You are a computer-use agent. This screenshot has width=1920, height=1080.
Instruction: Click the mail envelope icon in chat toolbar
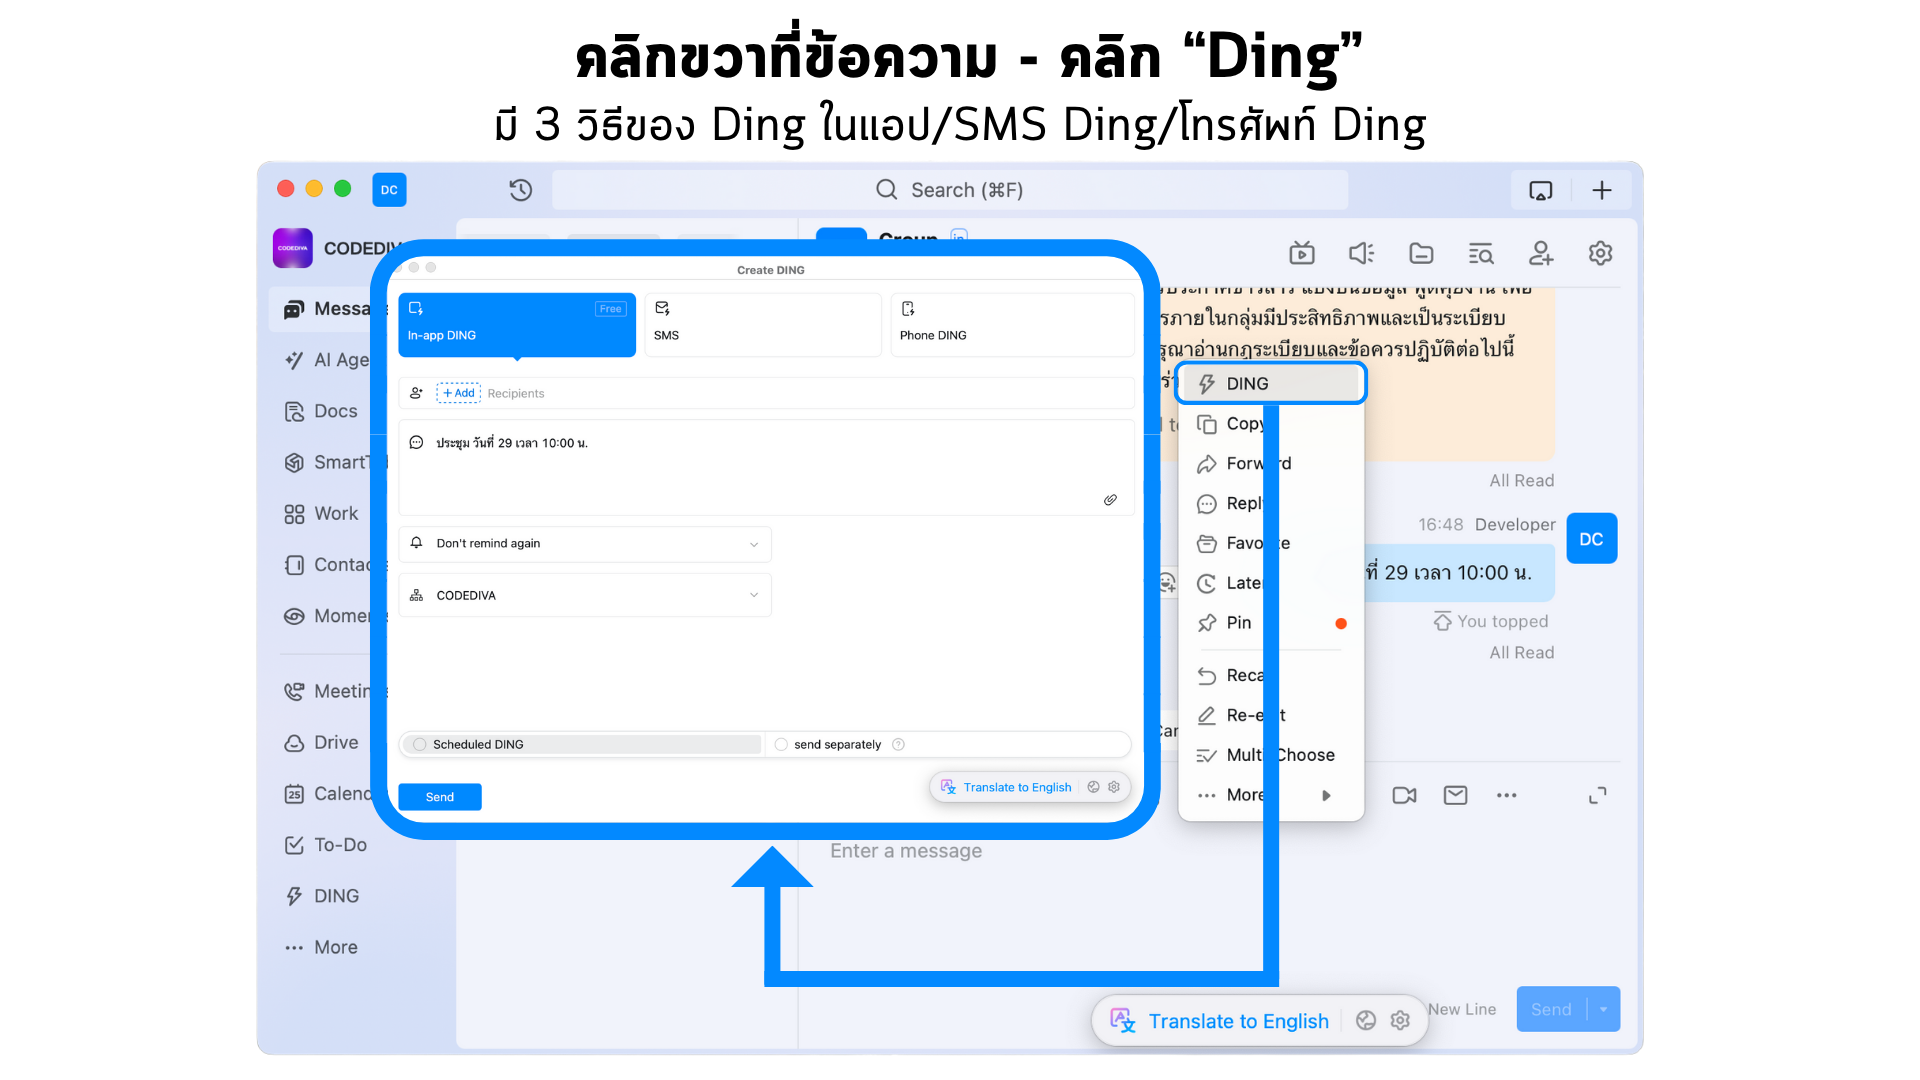point(1455,795)
